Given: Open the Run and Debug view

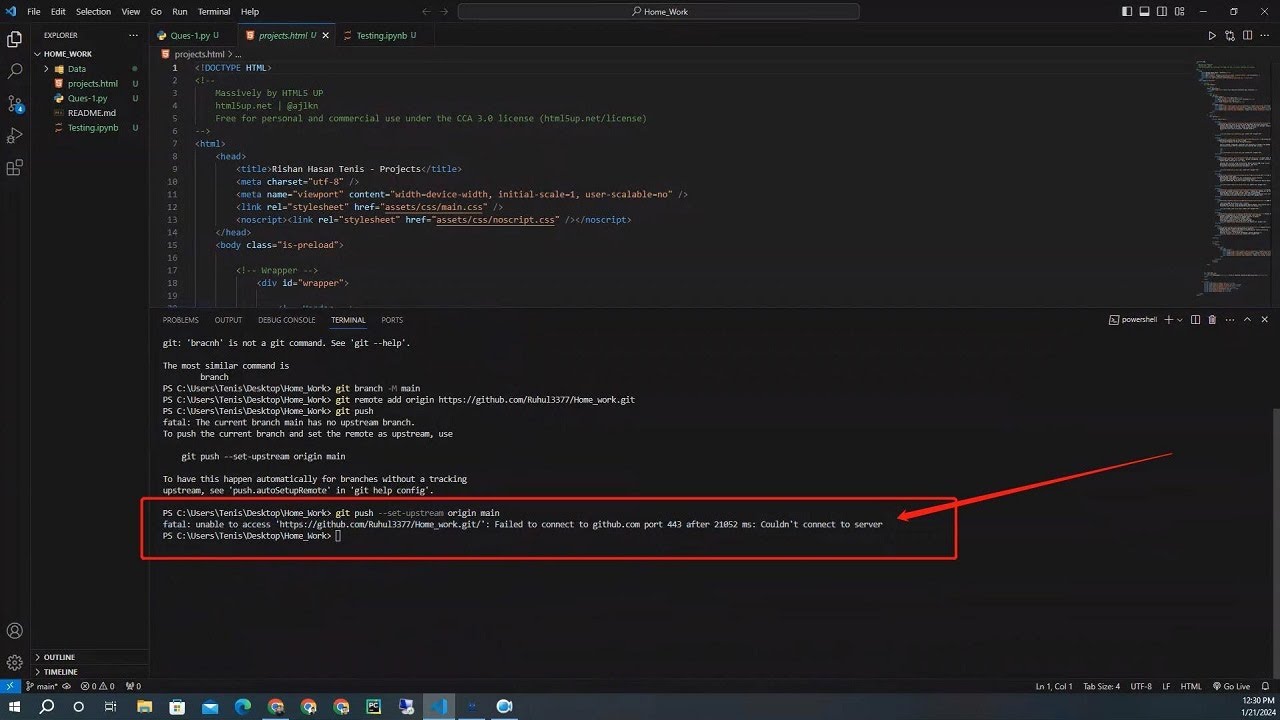Looking at the screenshot, I should [15, 135].
